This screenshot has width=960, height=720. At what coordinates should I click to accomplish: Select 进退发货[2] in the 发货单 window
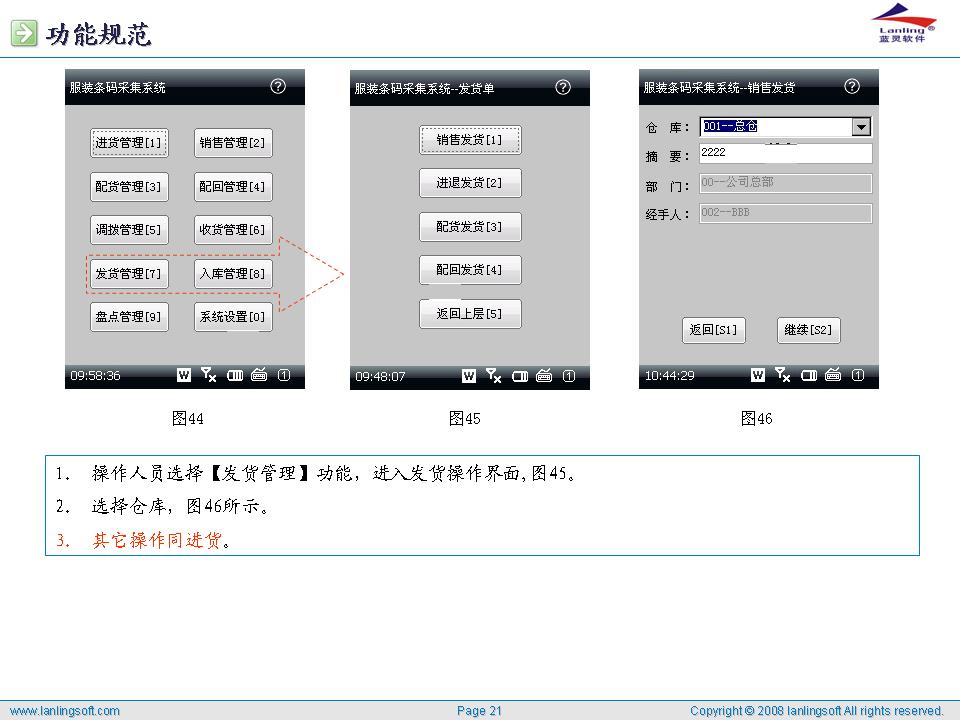(x=470, y=182)
